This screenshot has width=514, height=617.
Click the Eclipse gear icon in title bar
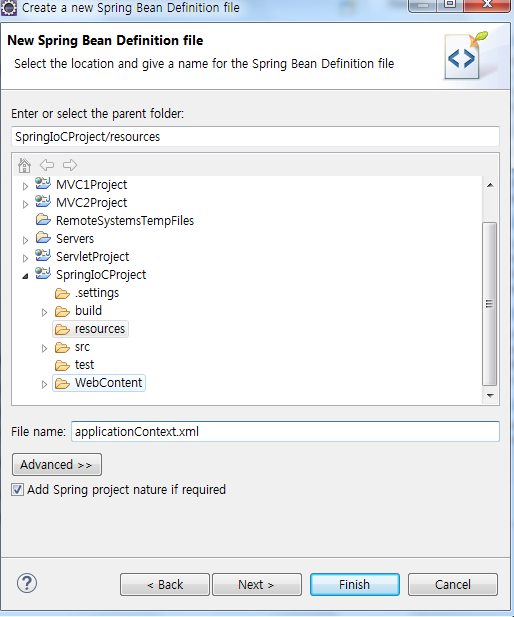click(x=9, y=7)
